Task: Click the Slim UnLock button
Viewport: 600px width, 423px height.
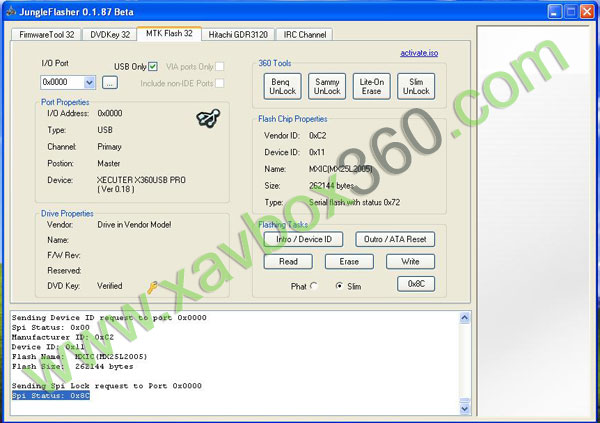Action: tap(416, 87)
